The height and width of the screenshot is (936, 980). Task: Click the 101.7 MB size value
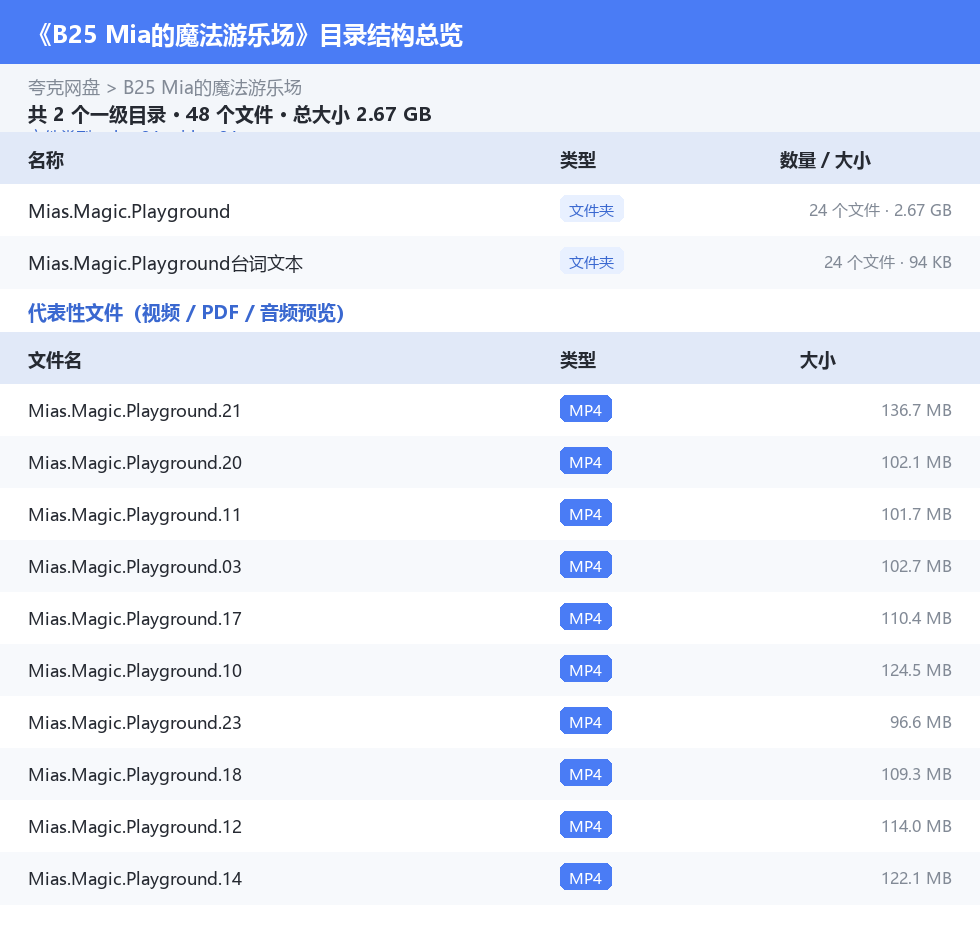pos(916,514)
